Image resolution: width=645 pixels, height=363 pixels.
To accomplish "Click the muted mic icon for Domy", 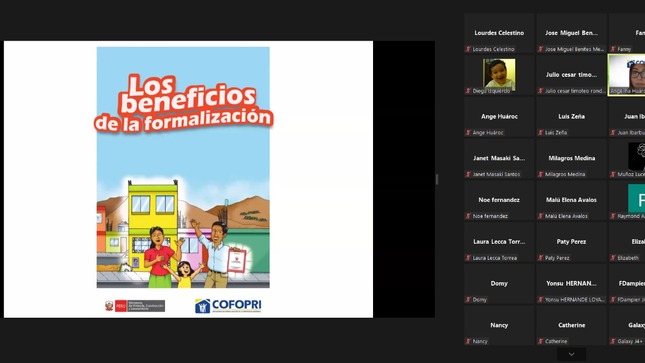I will pos(468,300).
